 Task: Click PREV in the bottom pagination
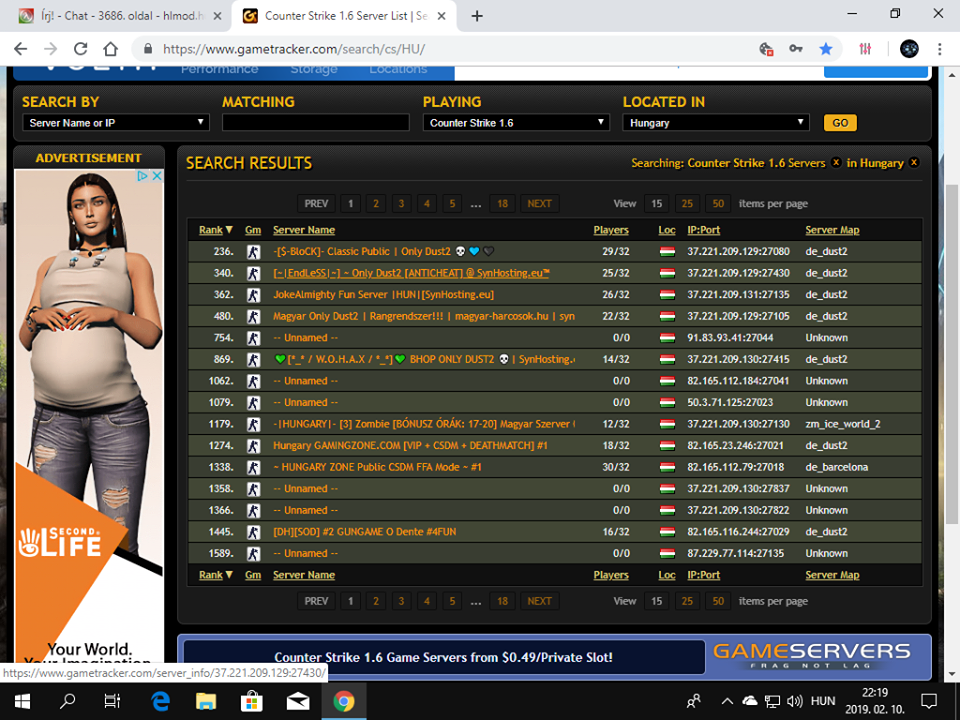point(317,601)
